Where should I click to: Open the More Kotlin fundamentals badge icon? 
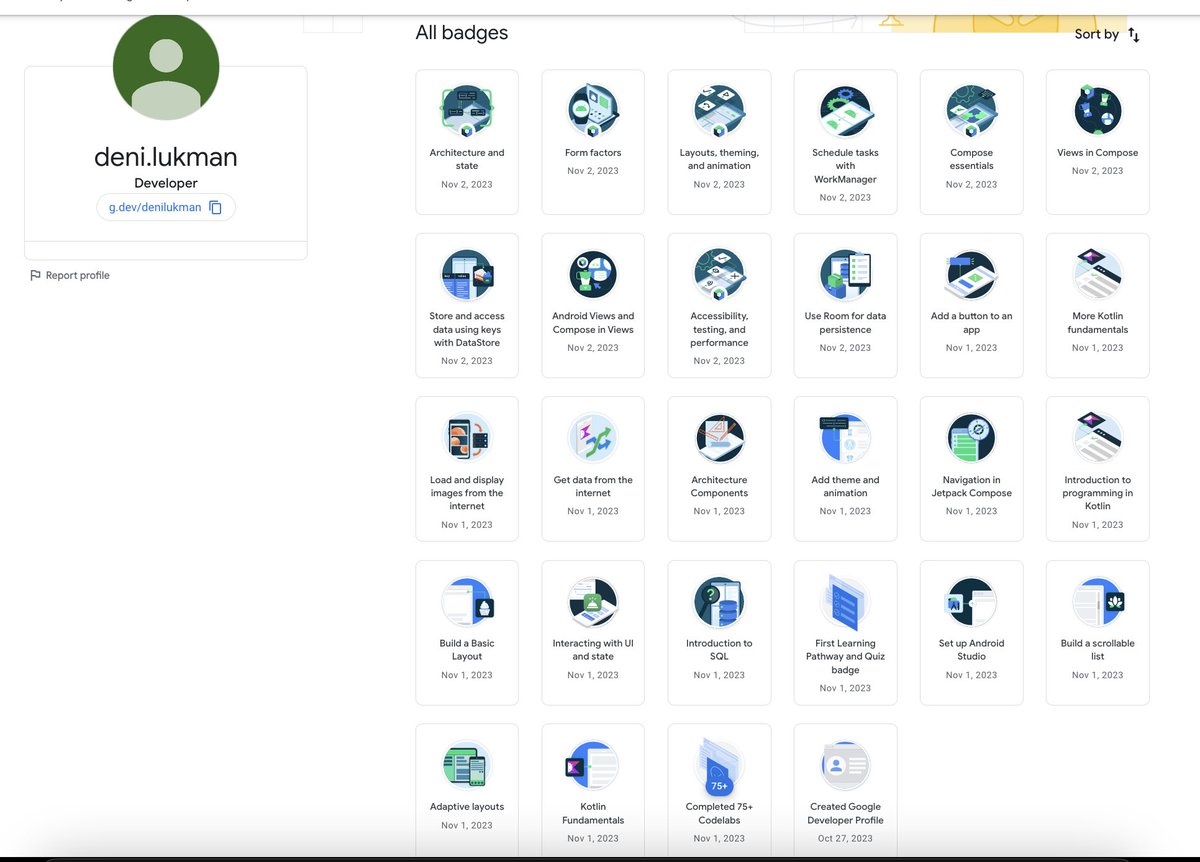1097,274
